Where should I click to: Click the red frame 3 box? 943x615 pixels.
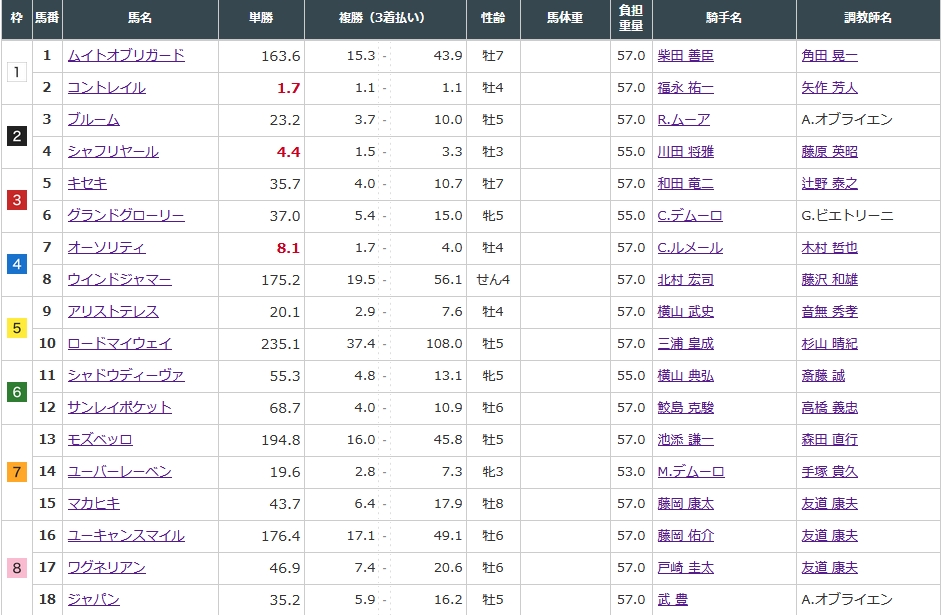pos(16,200)
